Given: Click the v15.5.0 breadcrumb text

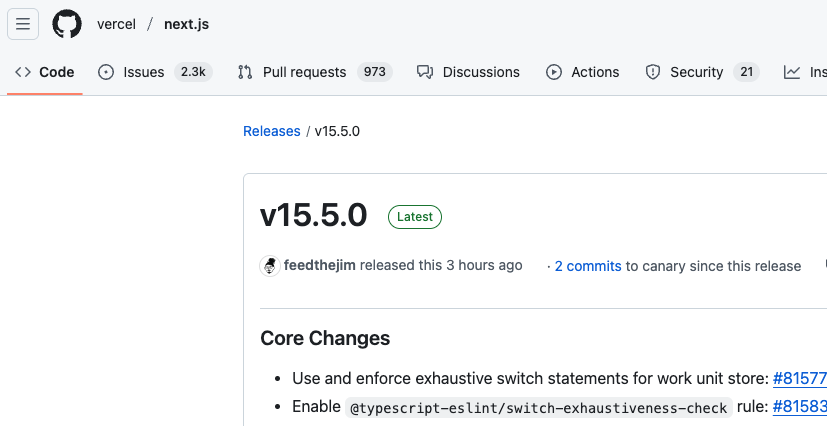Looking at the screenshot, I should click(x=337, y=131).
